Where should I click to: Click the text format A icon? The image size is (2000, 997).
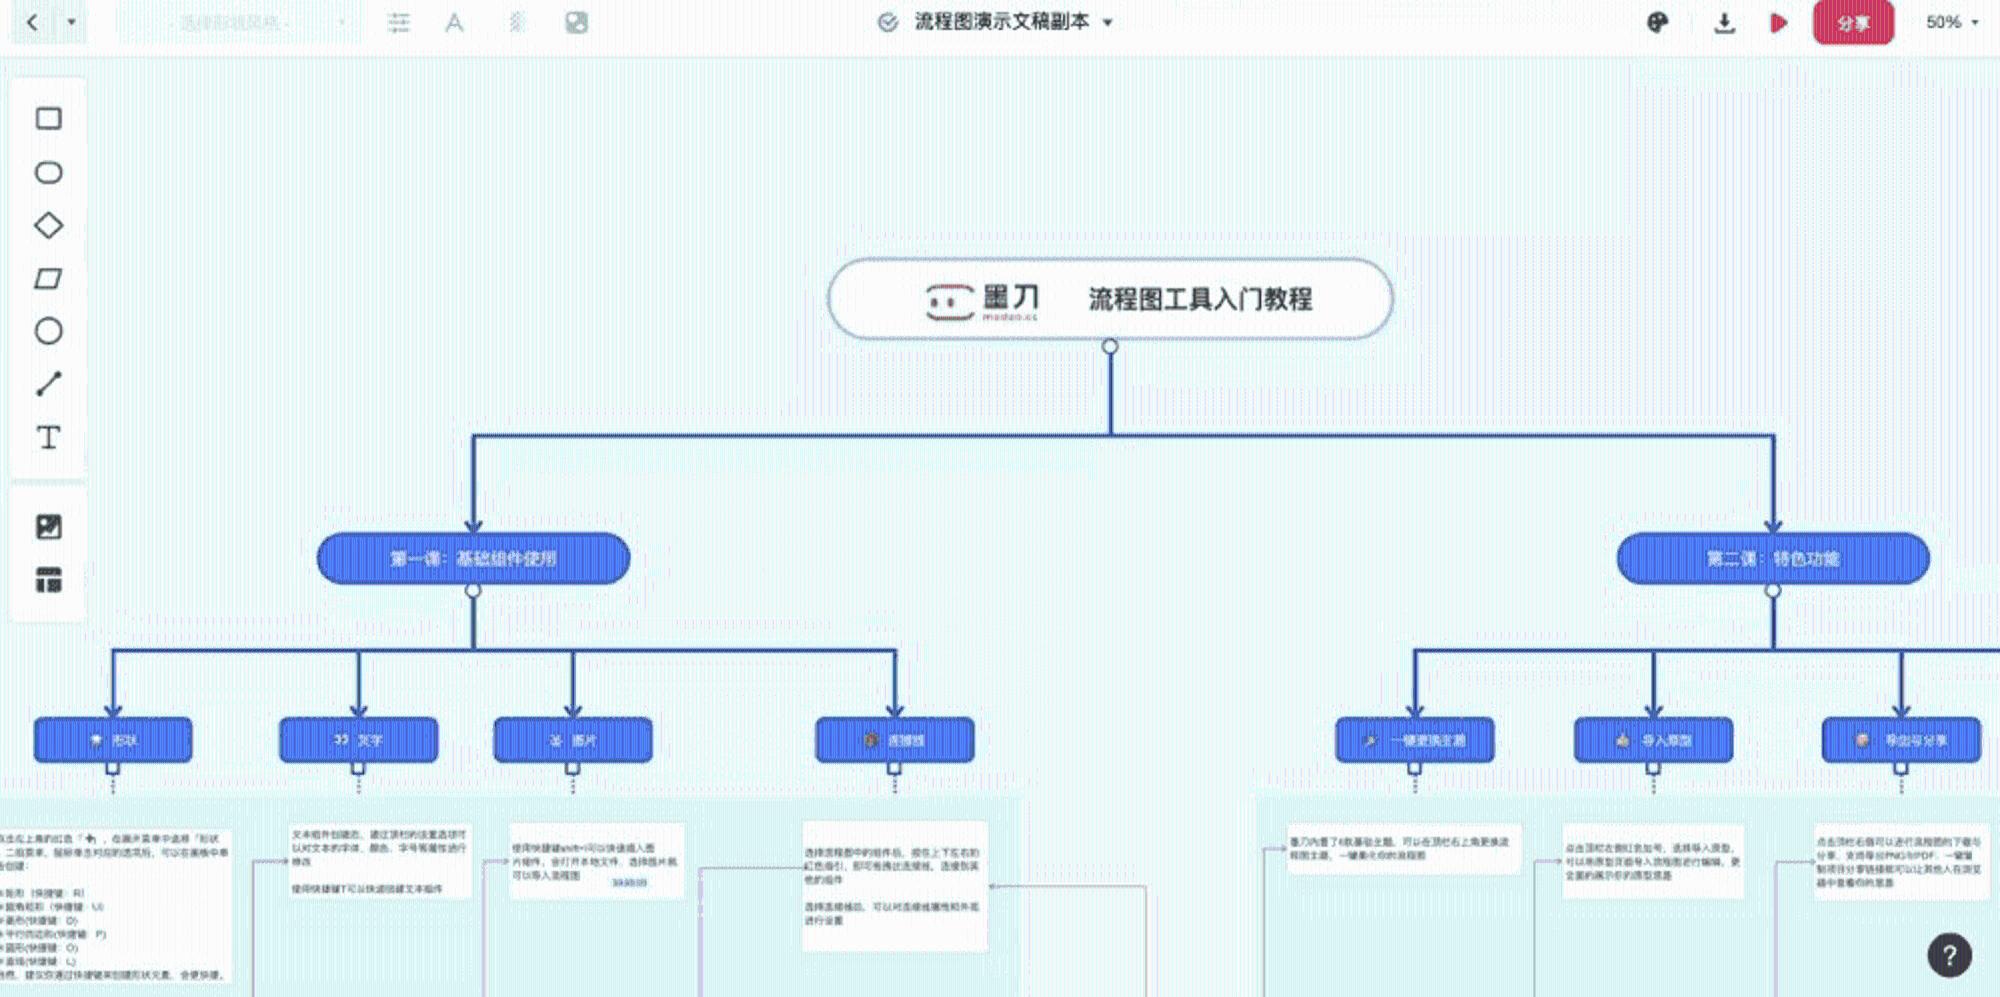pos(454,22)
